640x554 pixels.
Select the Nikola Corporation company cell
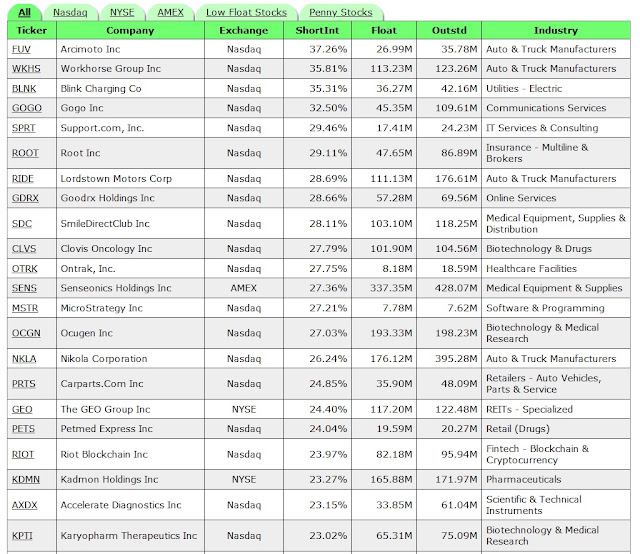130,359
